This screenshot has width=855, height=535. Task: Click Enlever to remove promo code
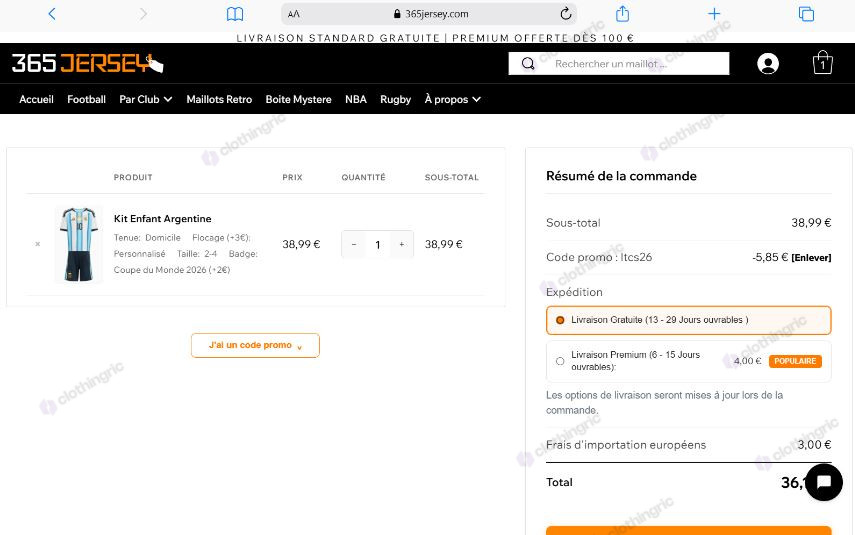click(x=811, y=257)
